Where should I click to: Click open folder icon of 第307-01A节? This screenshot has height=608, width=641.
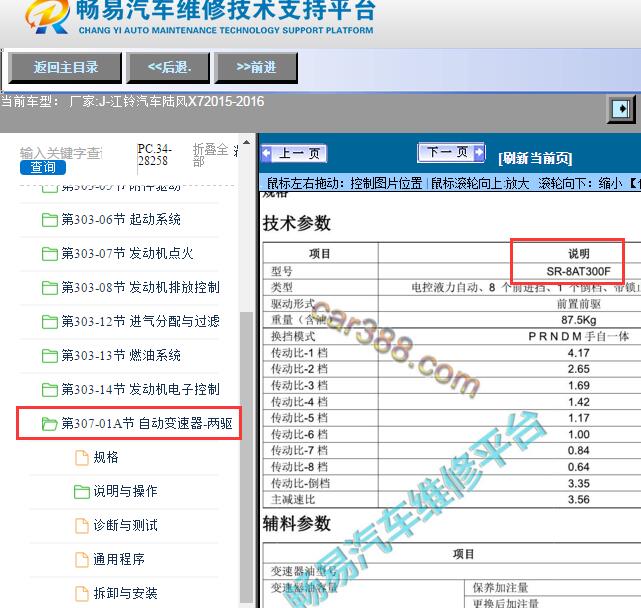coord(49,424)
